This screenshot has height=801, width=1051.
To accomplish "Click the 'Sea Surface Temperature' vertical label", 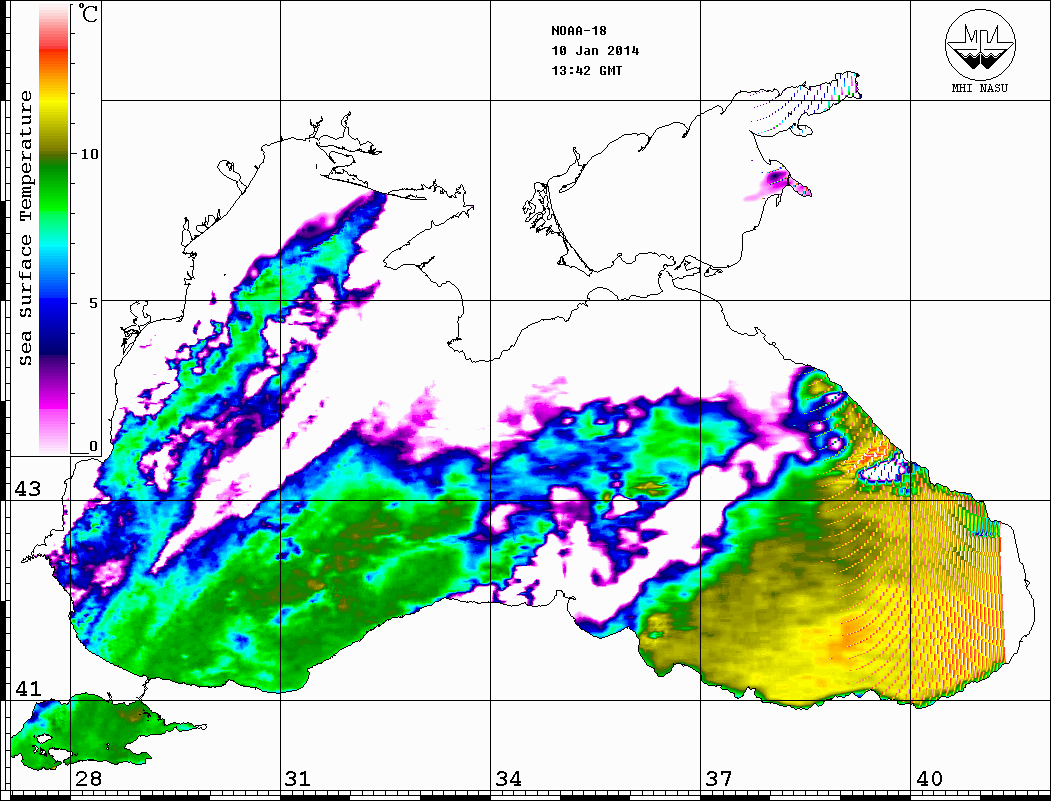I will click(25, 228).
